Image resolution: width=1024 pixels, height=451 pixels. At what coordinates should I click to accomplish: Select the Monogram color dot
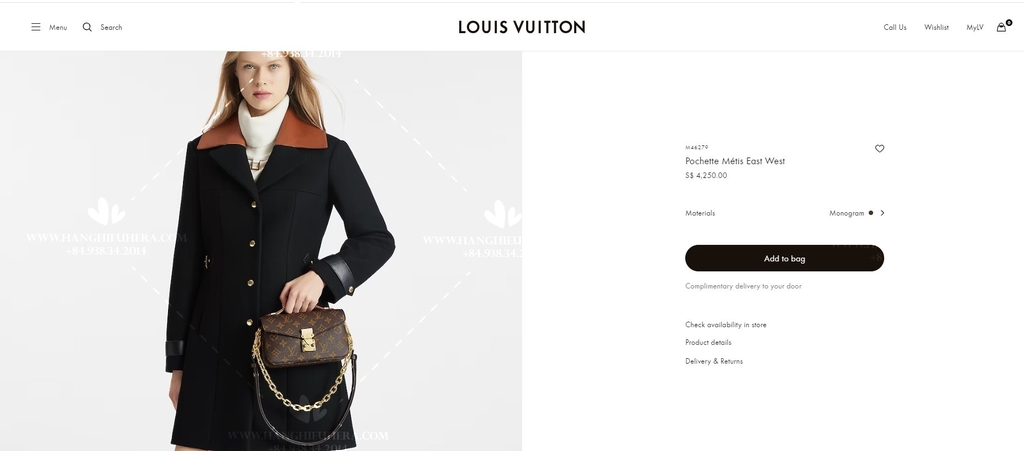(871, 213)
